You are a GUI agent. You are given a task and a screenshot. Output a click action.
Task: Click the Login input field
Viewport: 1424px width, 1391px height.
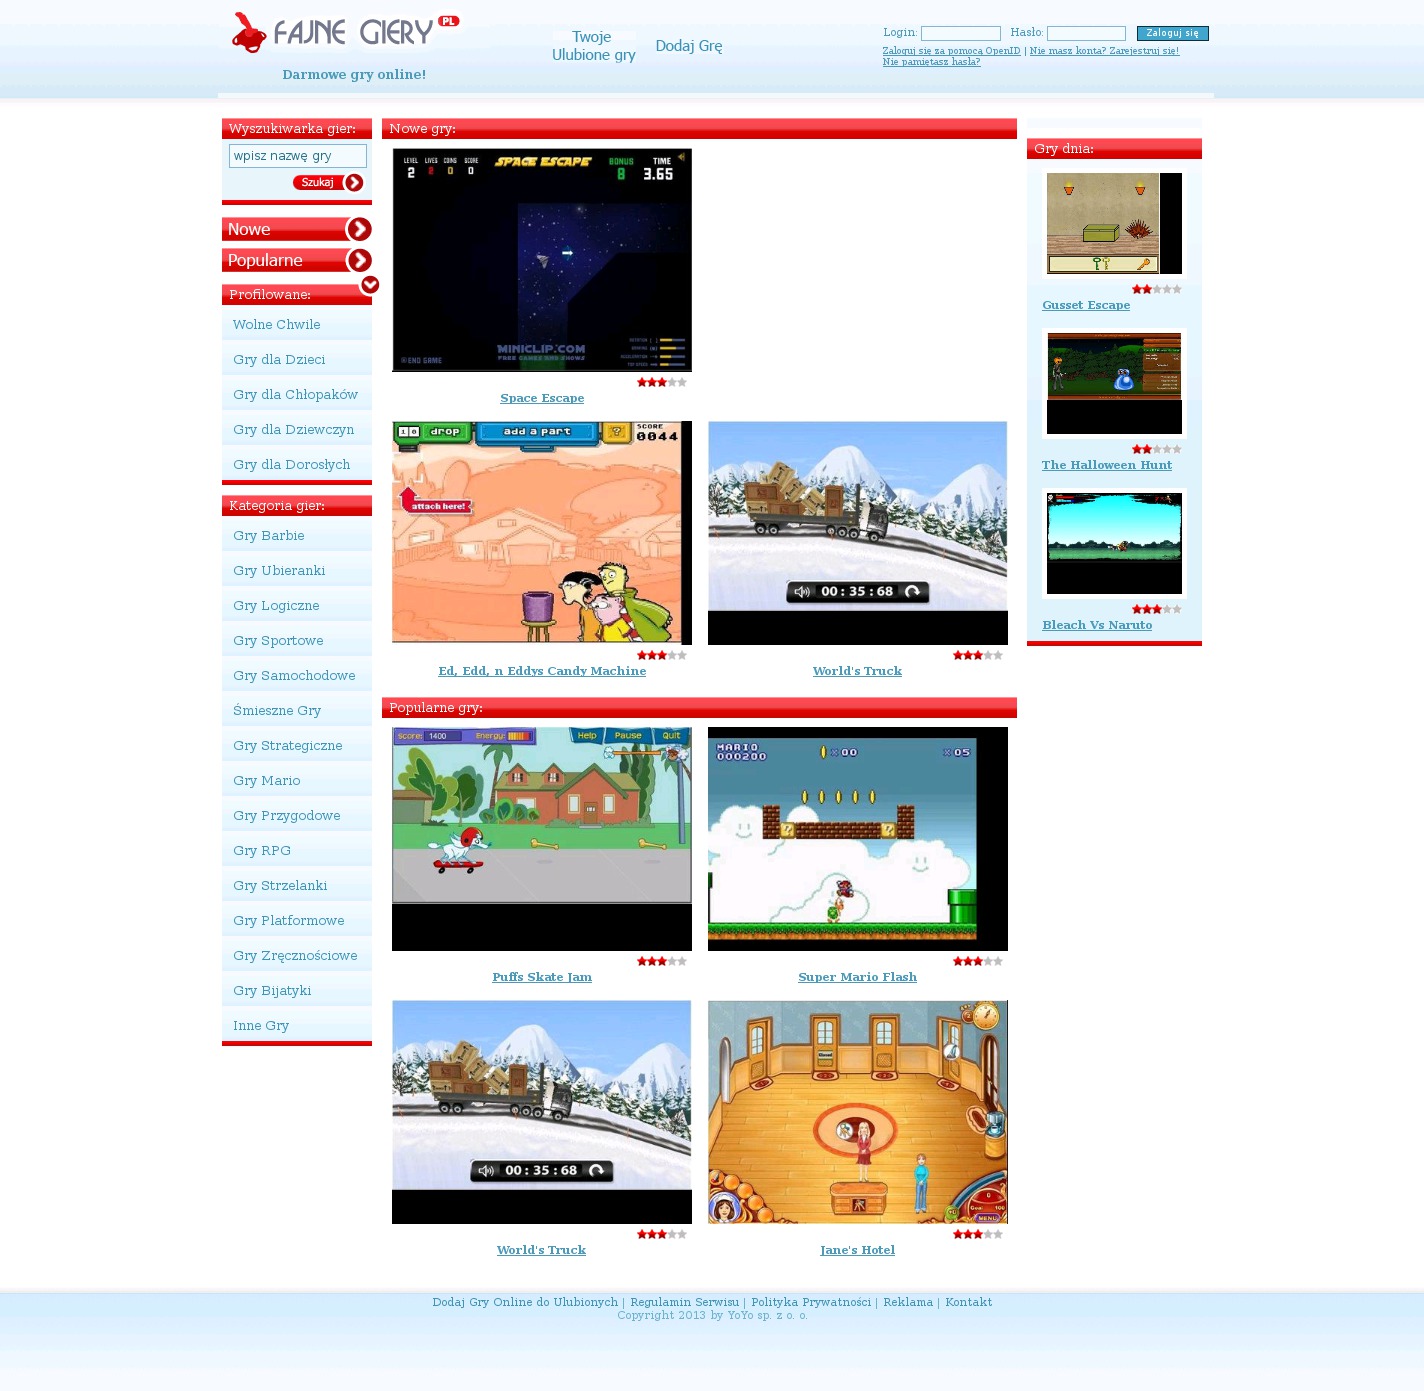(960, 34)
